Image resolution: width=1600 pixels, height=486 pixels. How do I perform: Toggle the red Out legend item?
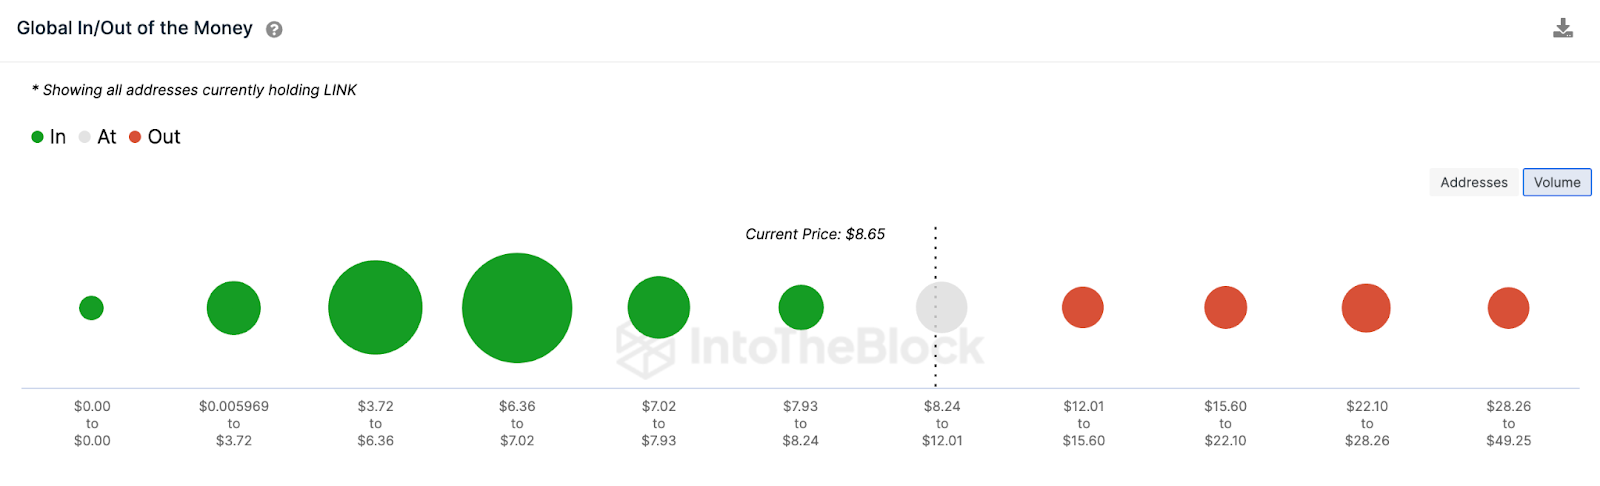[155, 137]
